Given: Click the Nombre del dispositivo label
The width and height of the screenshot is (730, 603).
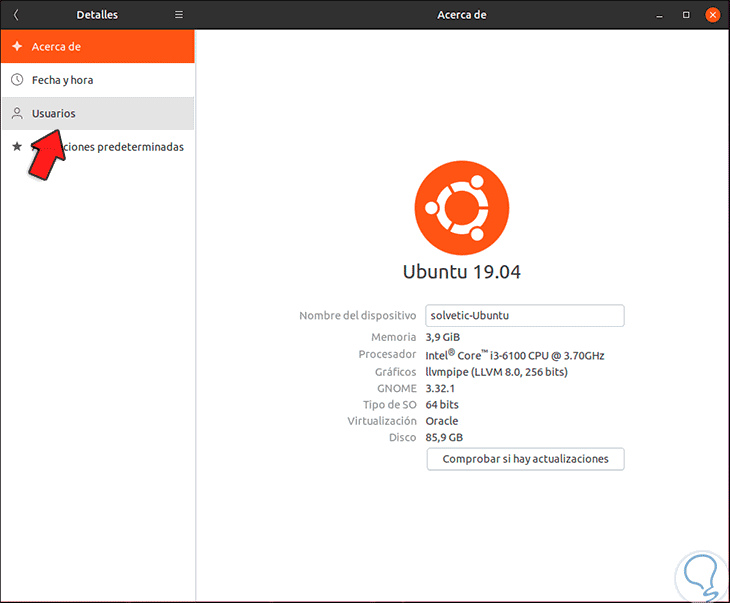Looking at the screenshot, I should point(358,316).
